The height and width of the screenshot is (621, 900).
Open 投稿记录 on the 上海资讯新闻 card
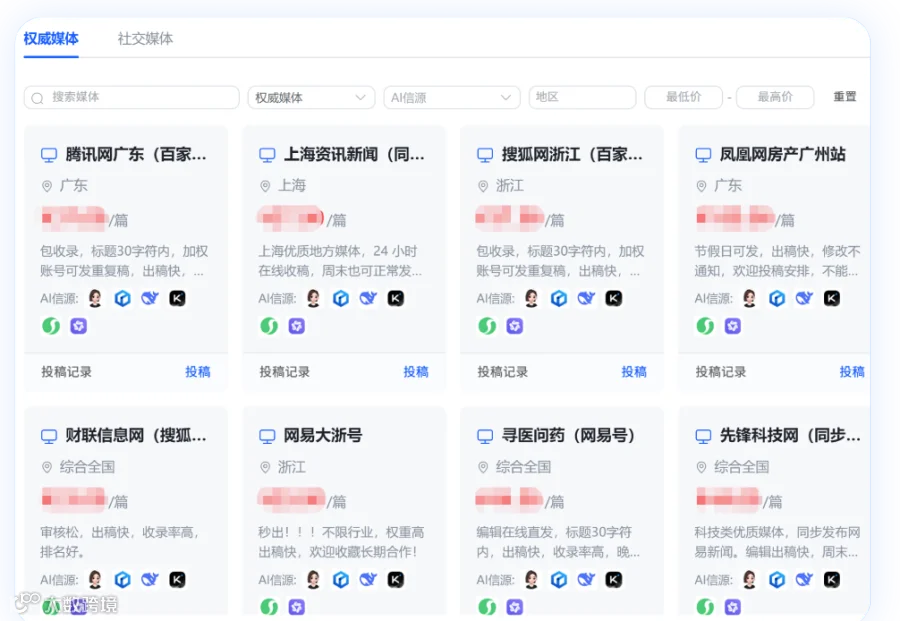point(284,371)
